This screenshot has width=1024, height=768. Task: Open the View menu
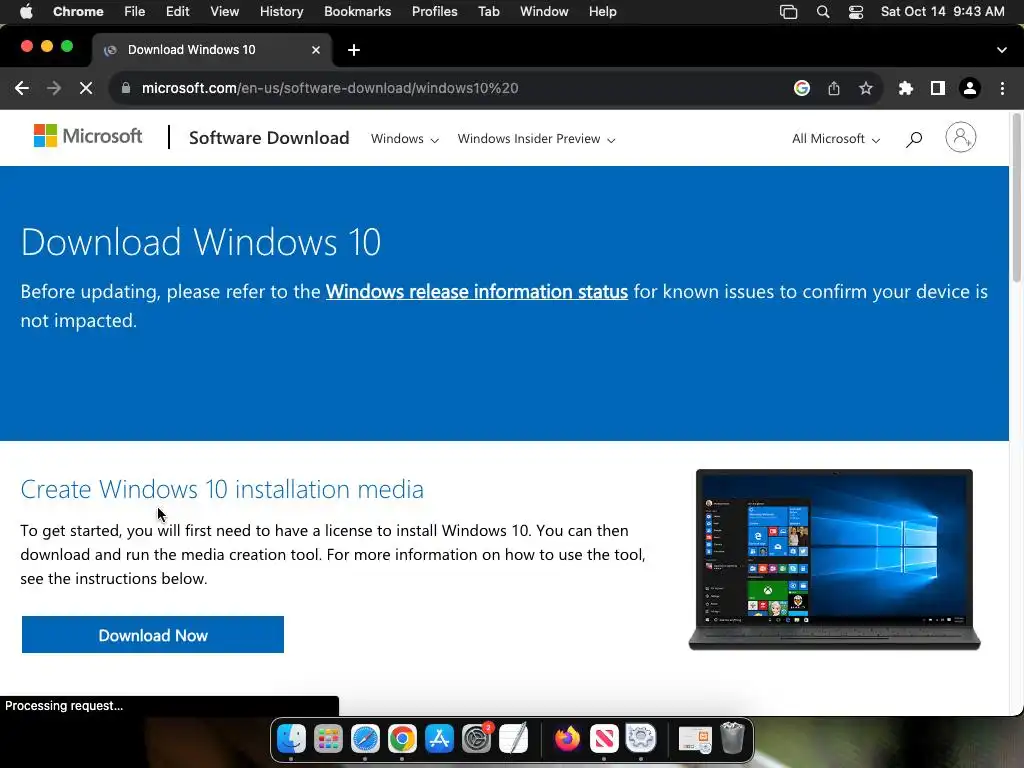coord(225,12)
